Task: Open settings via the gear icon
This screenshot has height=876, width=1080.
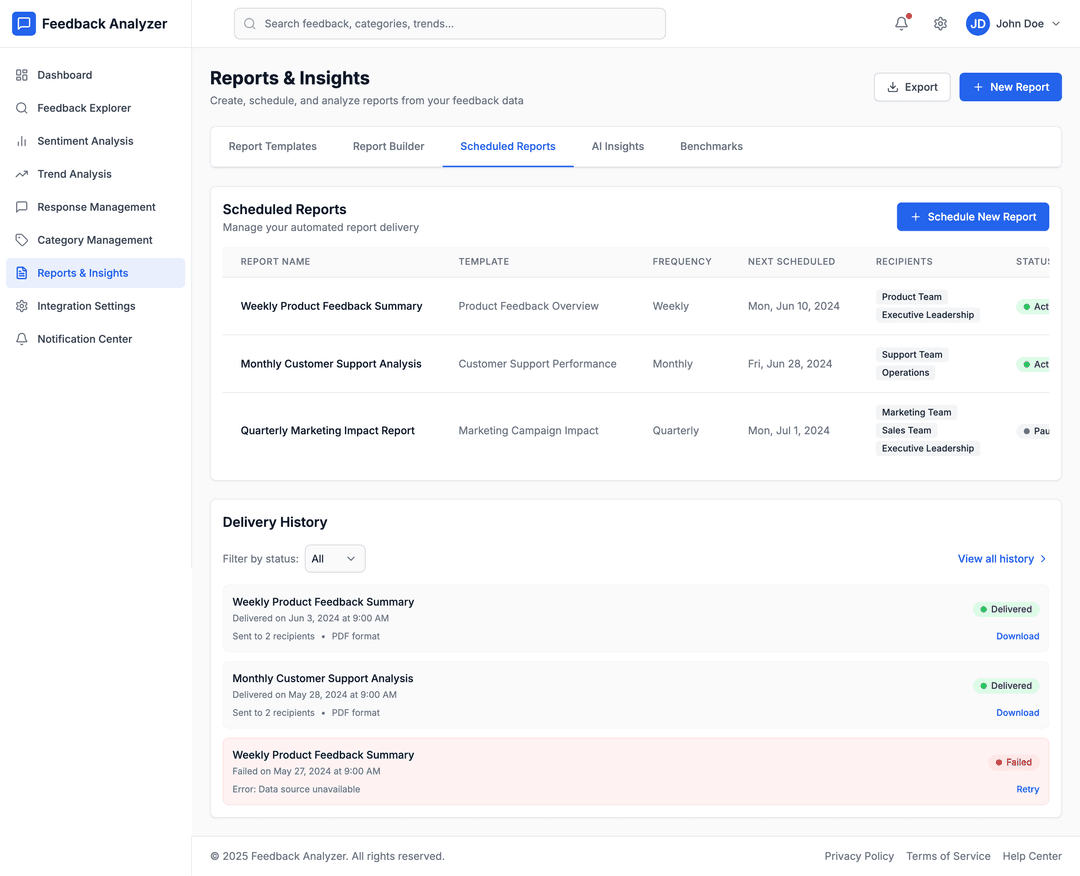Action: (x=940, y=24)
